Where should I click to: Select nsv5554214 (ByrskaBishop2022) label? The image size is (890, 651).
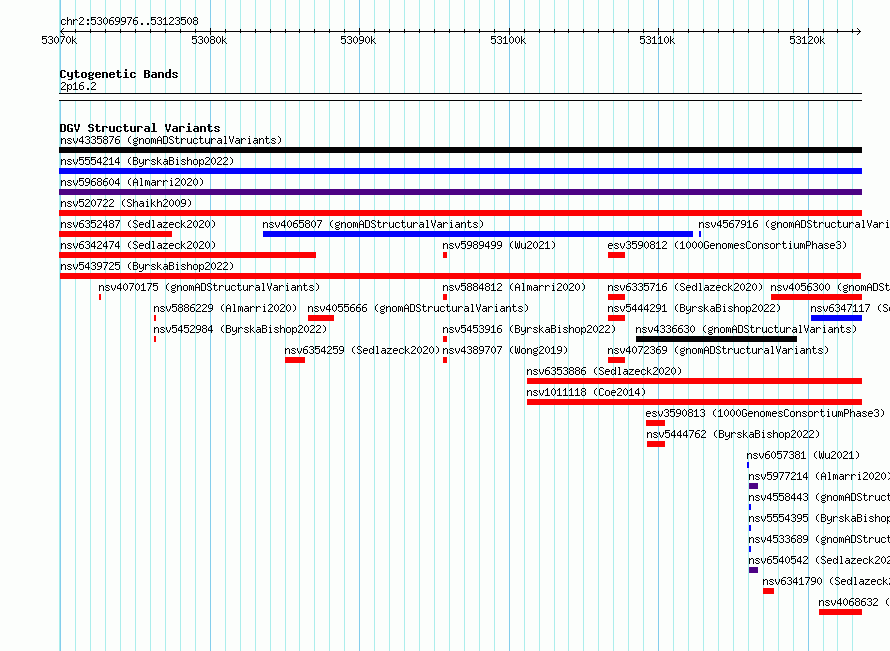pyautogui.click(x=147, y=161)
